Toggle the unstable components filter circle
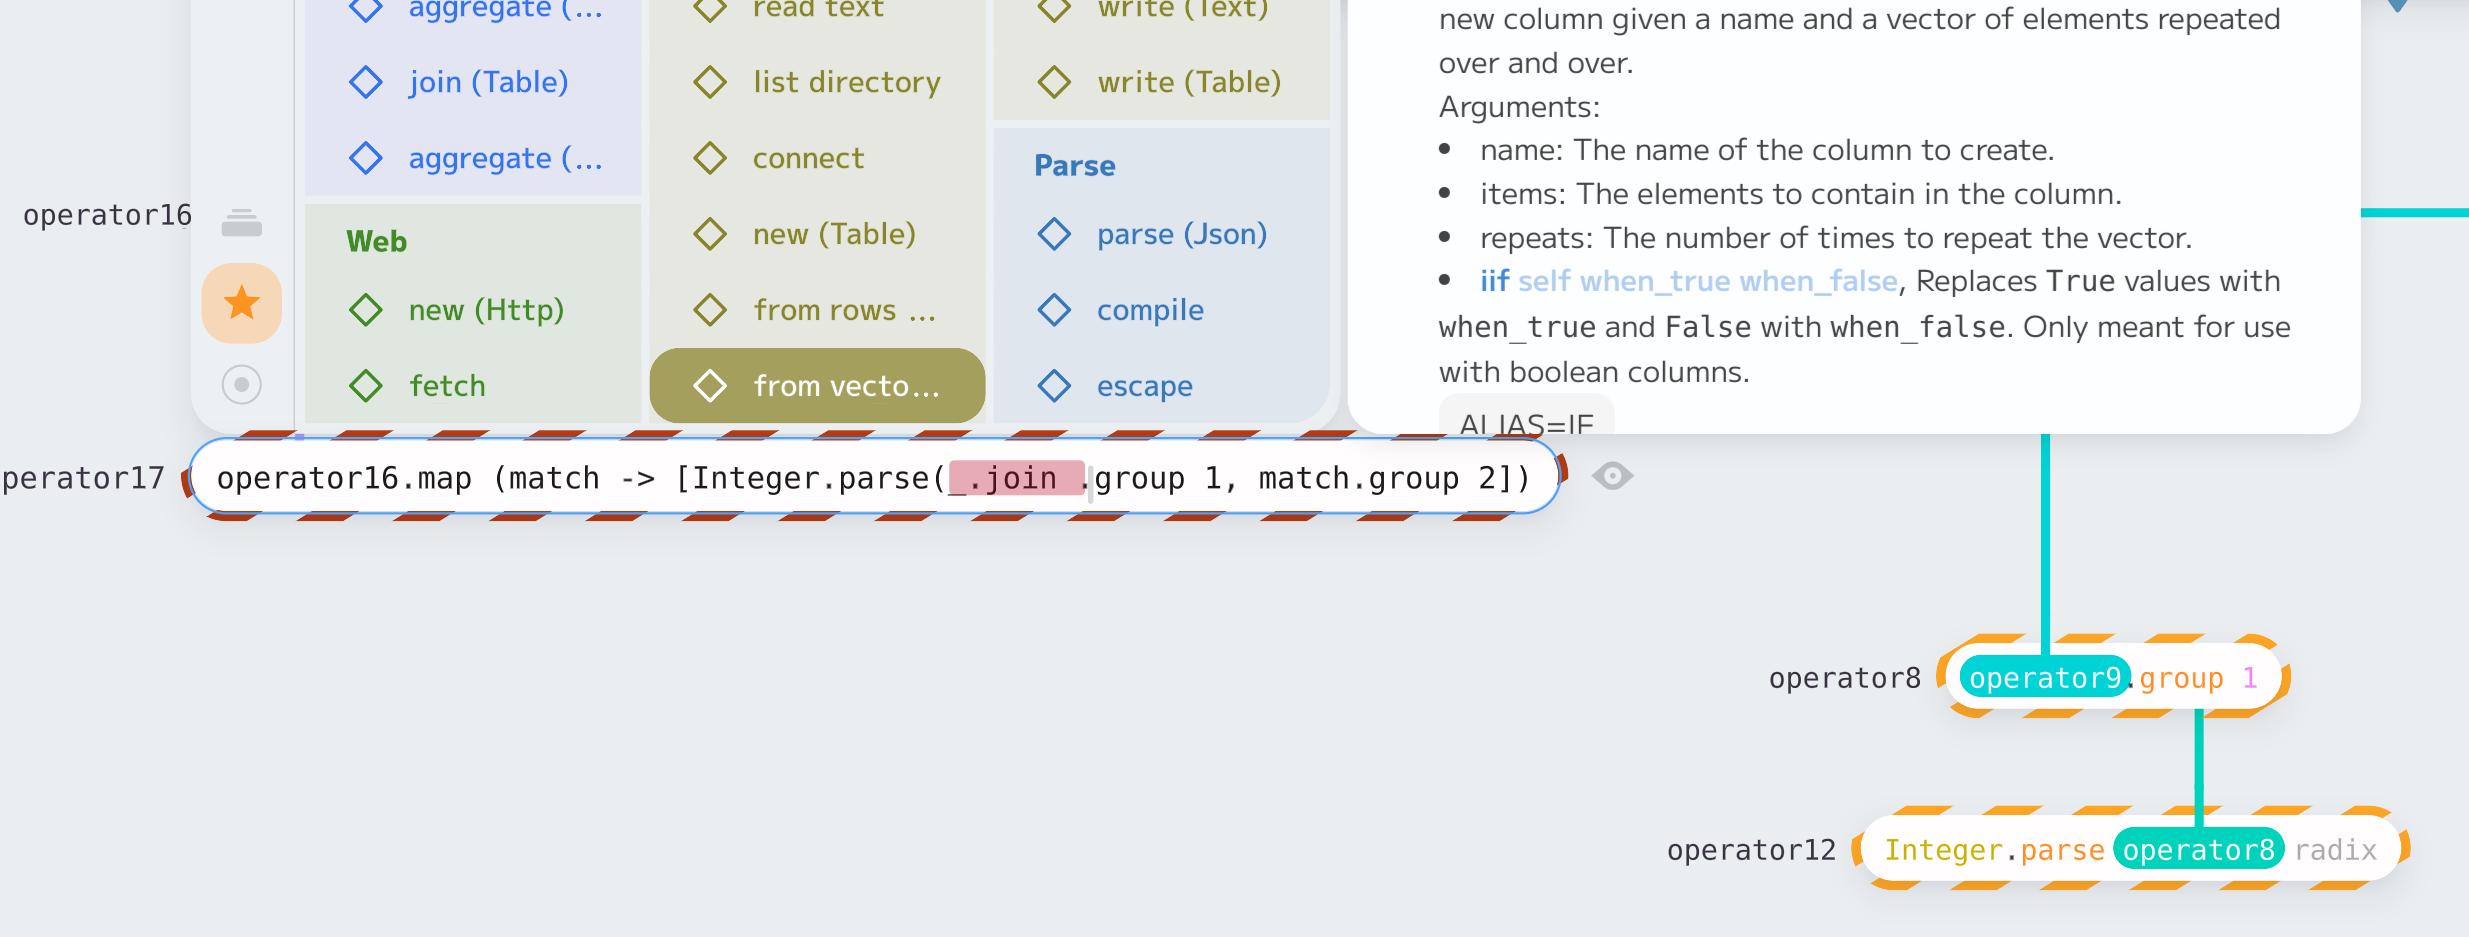This screenshot has width=2469, height=937. [241, 383]
